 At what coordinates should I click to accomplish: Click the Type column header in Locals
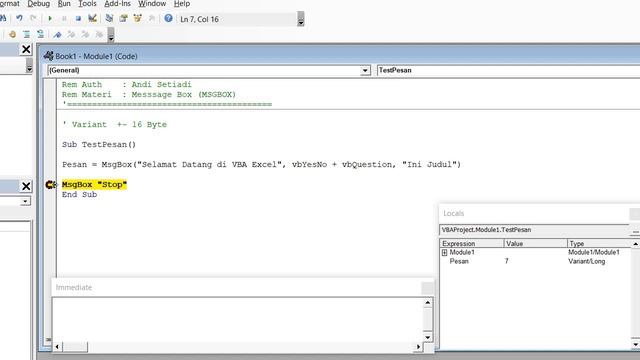pos(599,243)
